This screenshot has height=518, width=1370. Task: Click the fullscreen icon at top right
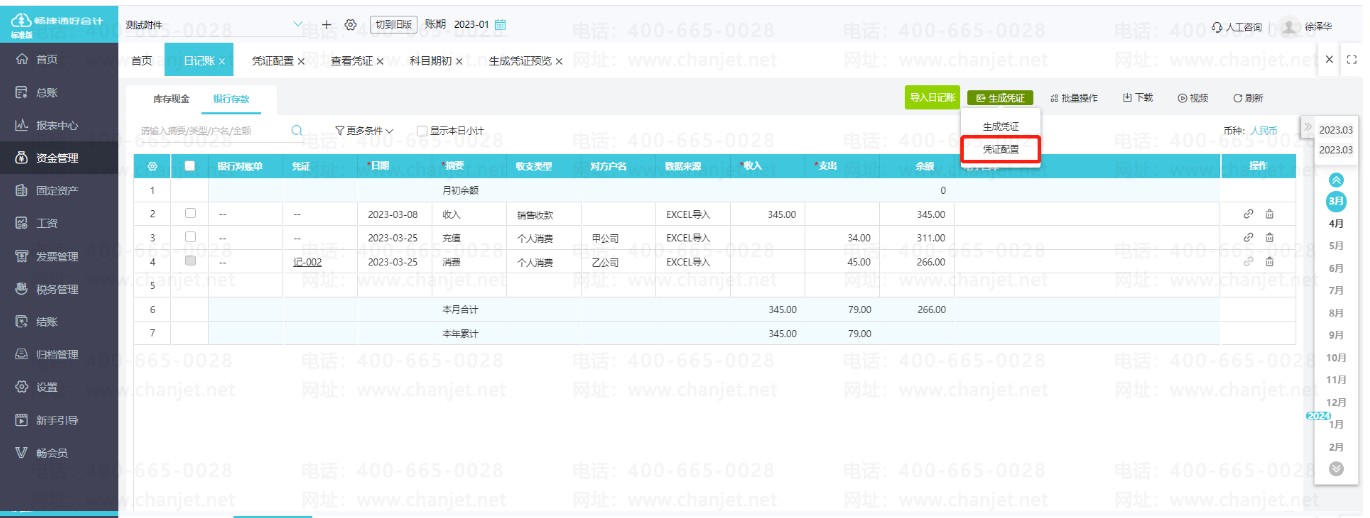point(1351,60)
